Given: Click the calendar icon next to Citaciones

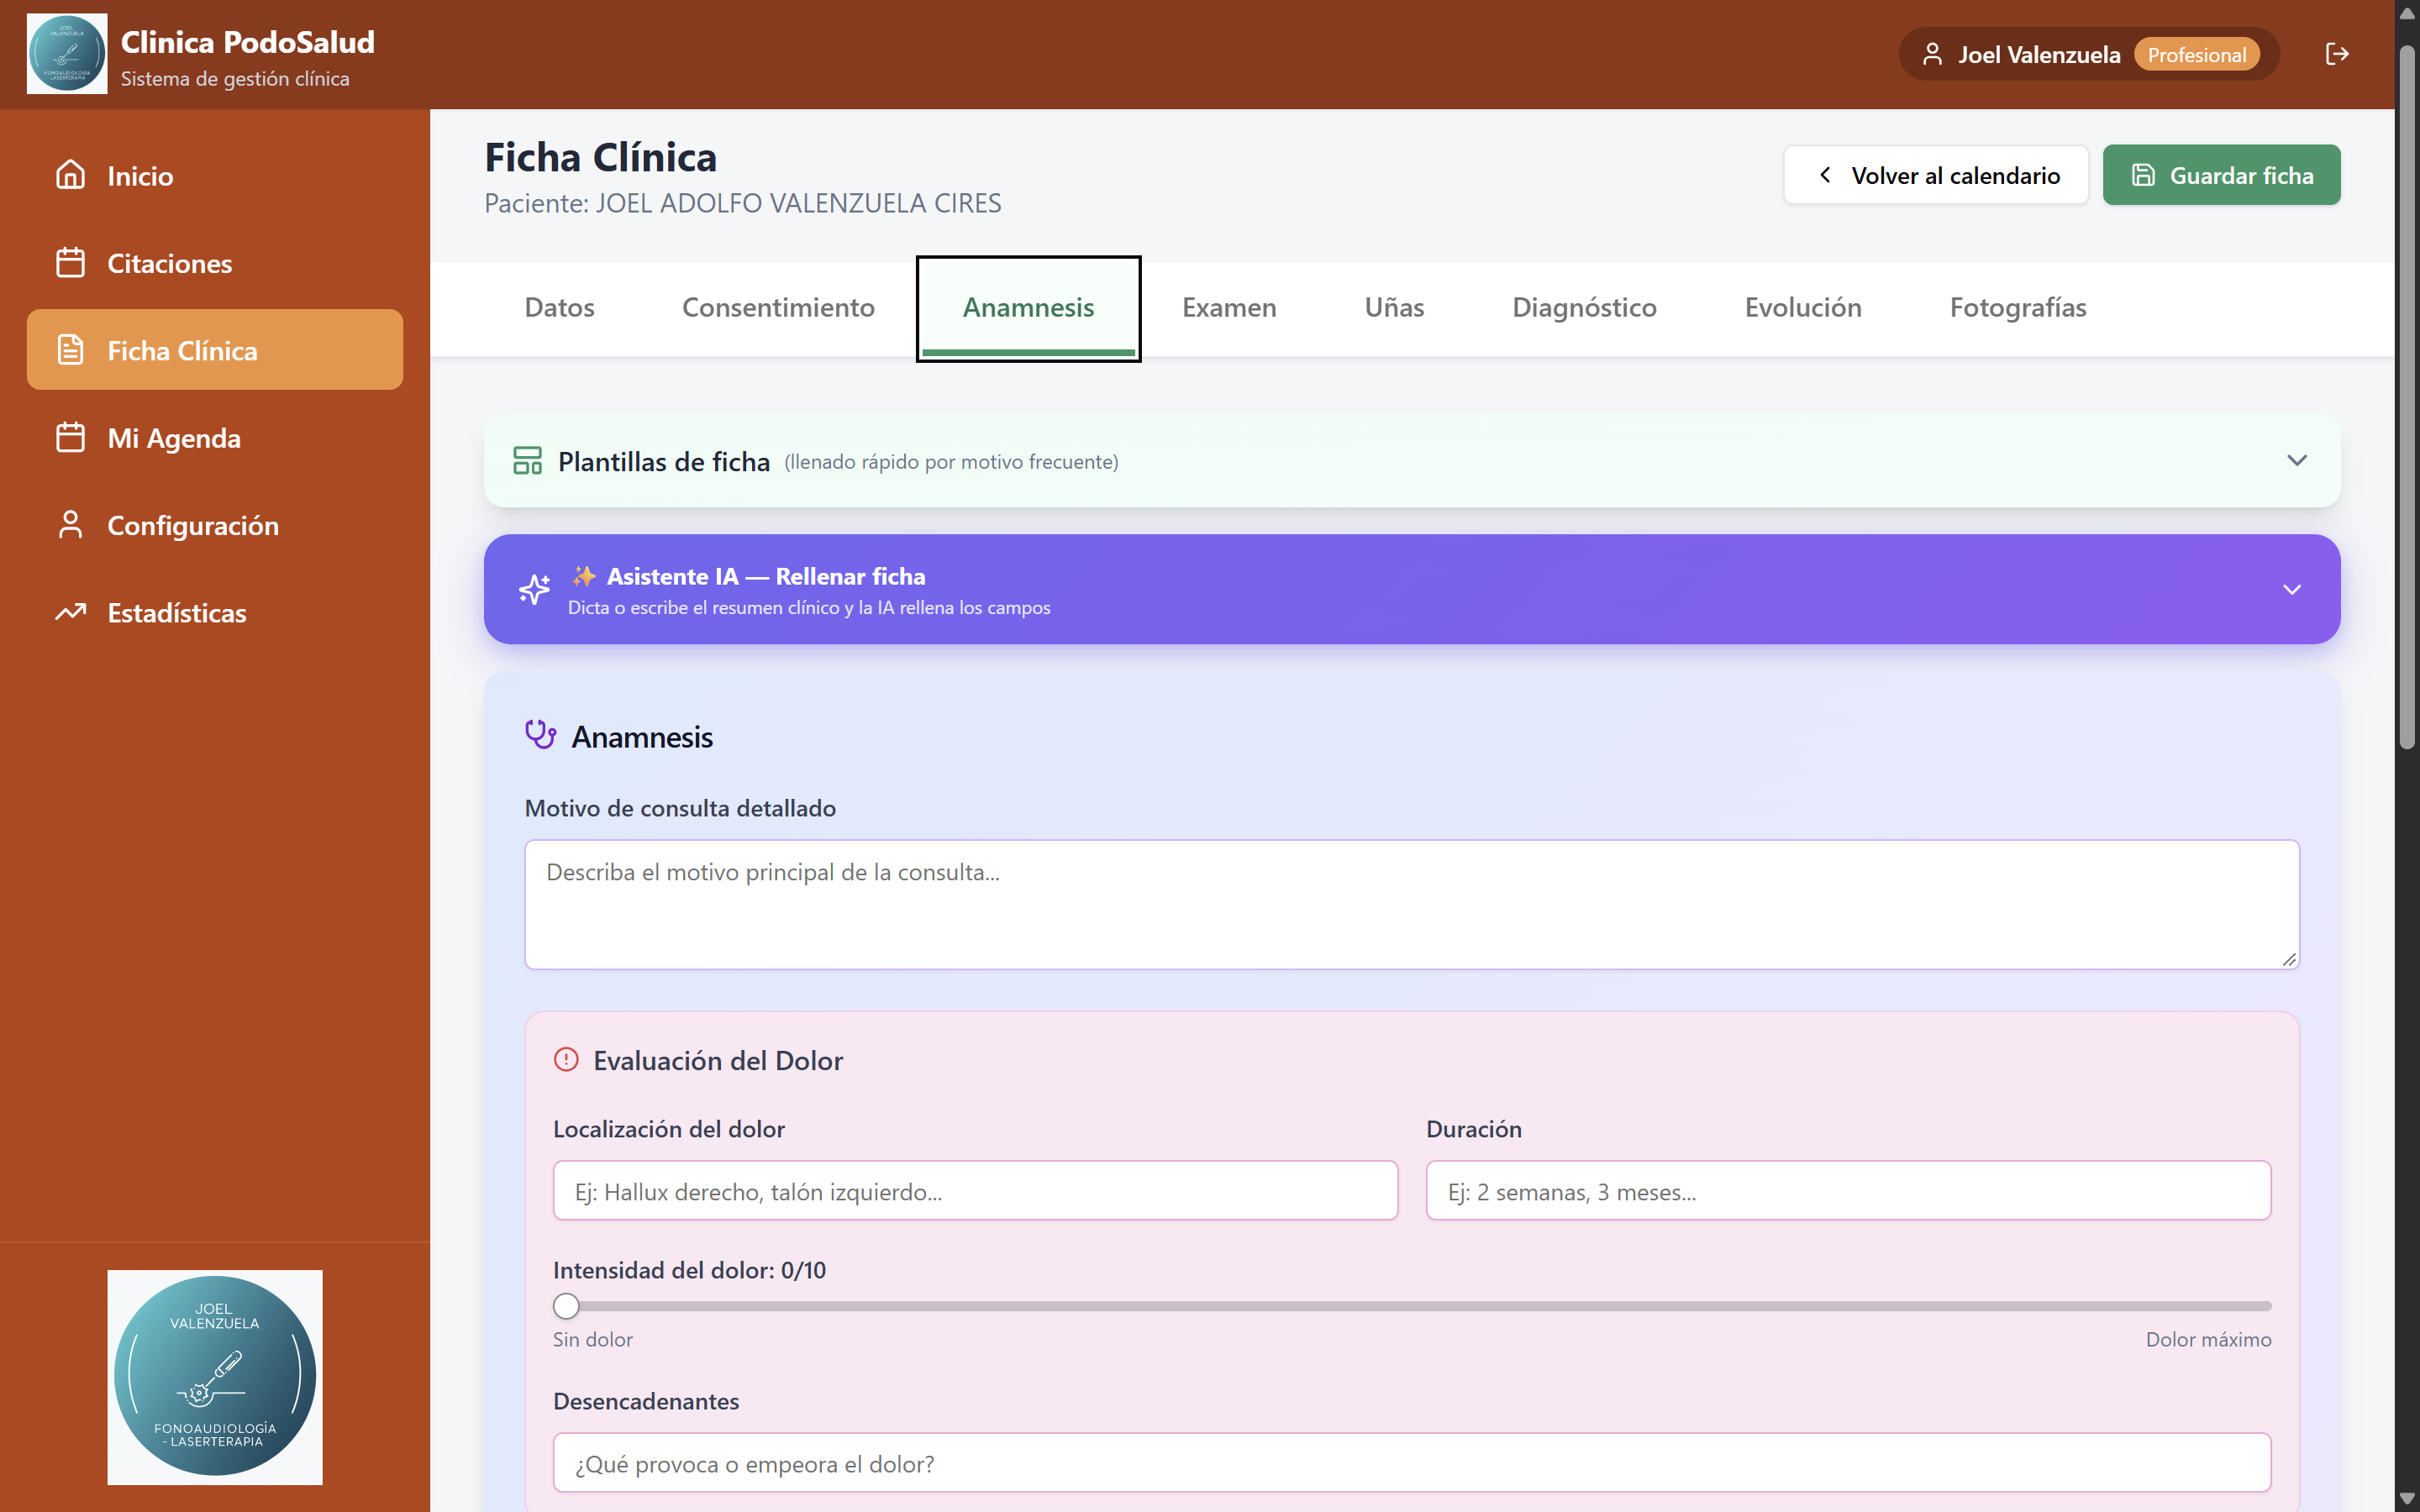Looking at the screenshot, I should coord(70,262).
